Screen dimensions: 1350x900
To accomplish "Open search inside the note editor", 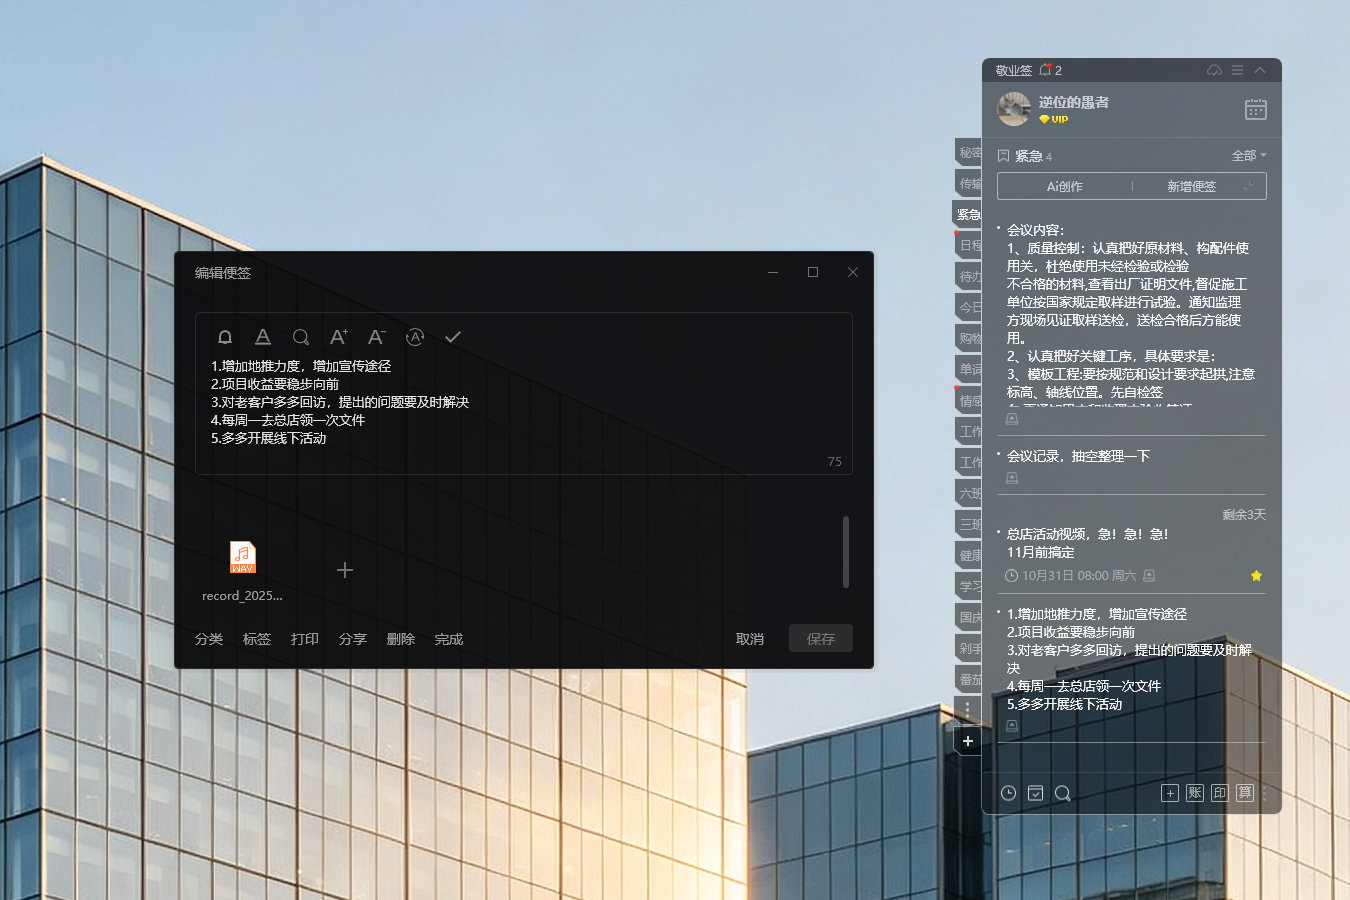I will point(301,337).
